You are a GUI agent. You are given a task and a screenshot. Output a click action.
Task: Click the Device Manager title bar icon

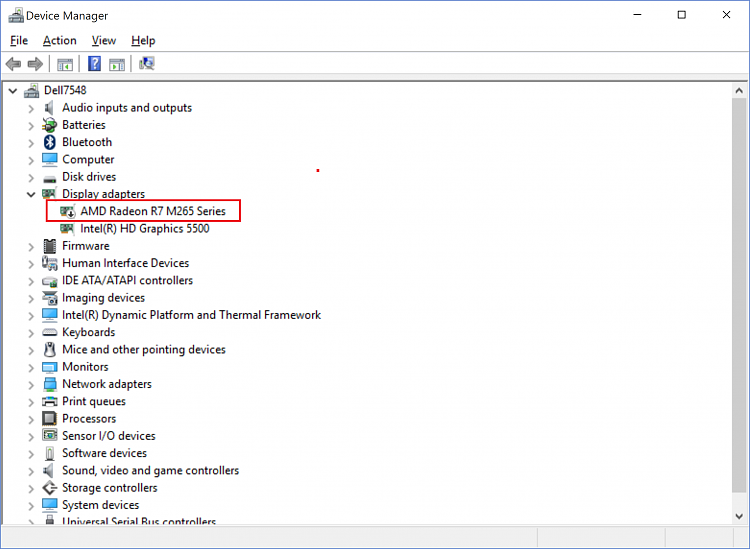tap(16, 15)
